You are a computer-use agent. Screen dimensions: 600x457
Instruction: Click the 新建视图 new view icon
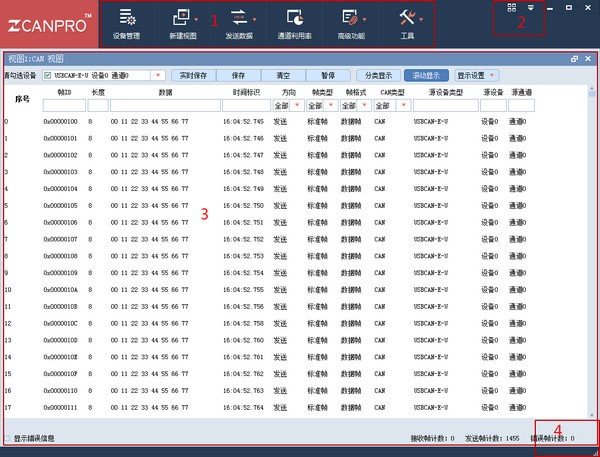click(x=183, y=22)
